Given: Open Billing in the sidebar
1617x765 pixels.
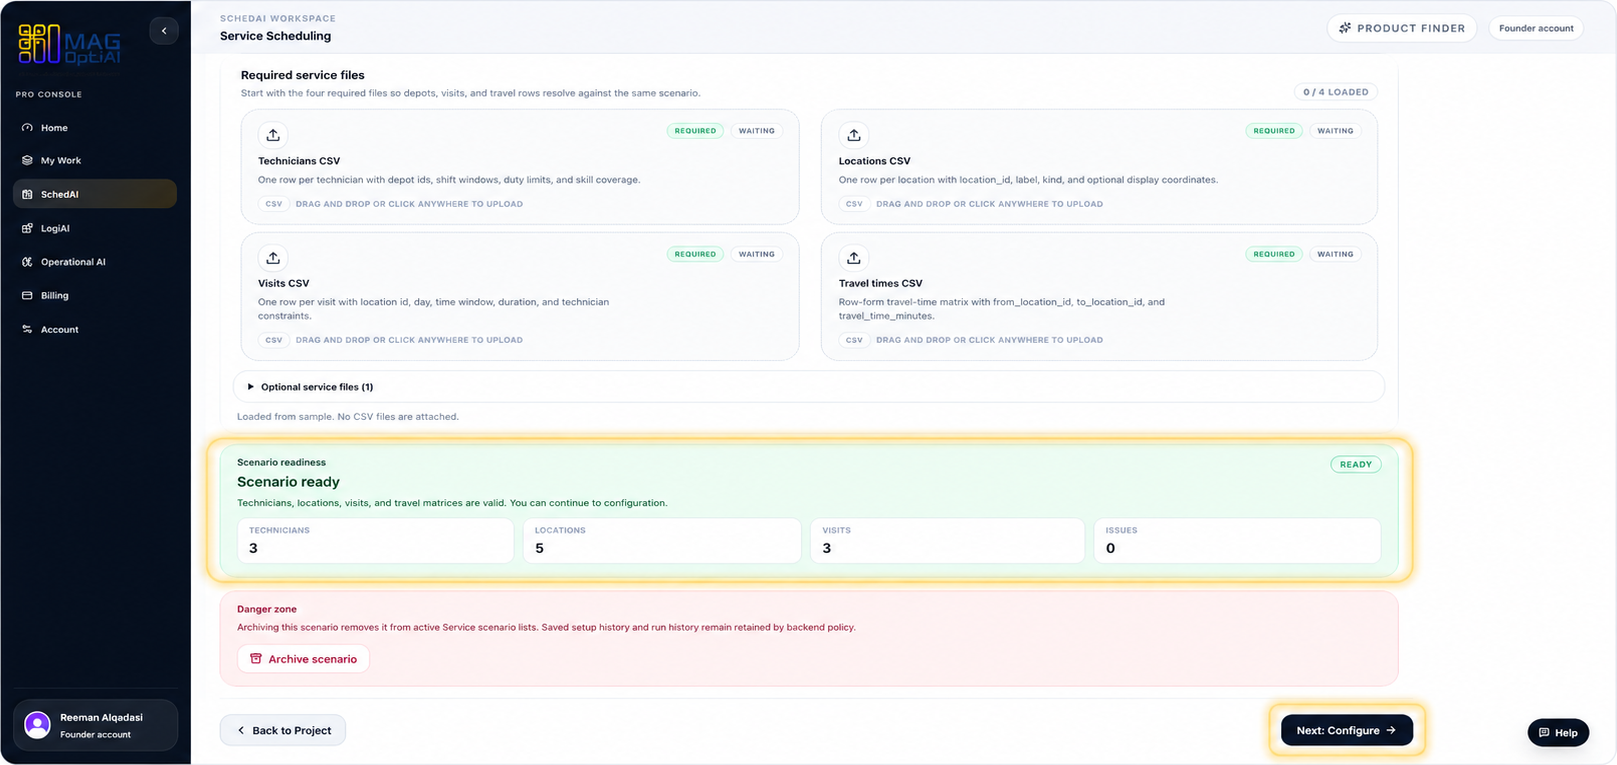Looking at the screenshot, I should pyautogui.click(x=95, y=296).
